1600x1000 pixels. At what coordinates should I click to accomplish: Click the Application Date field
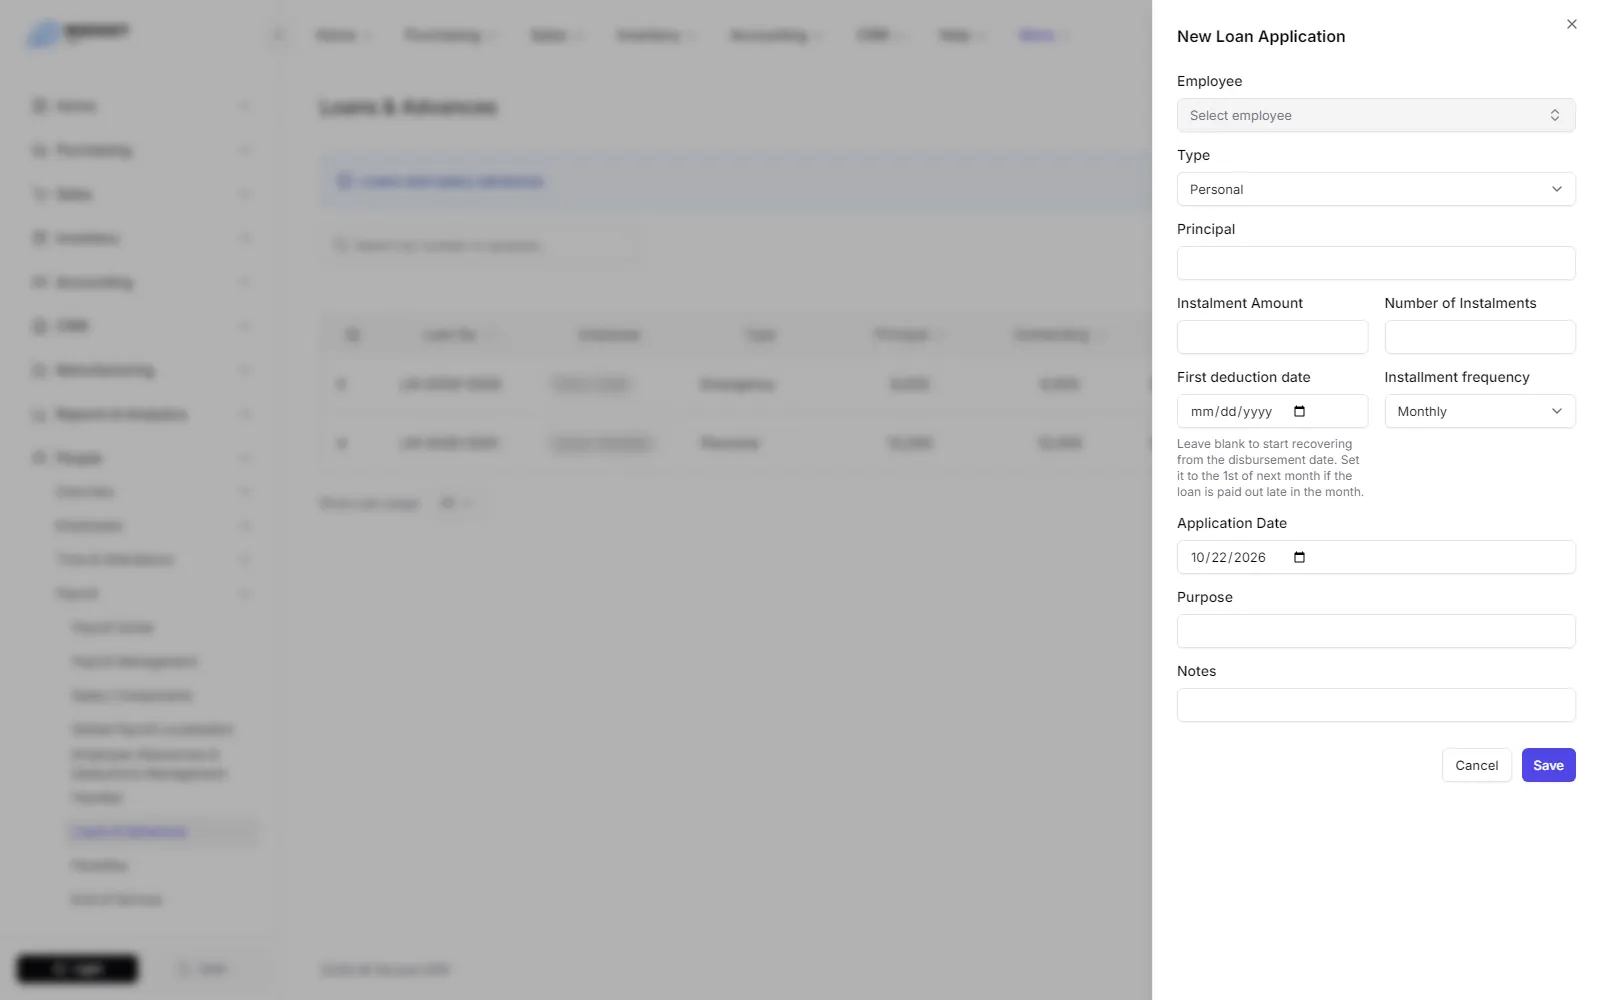point(1376,557)
